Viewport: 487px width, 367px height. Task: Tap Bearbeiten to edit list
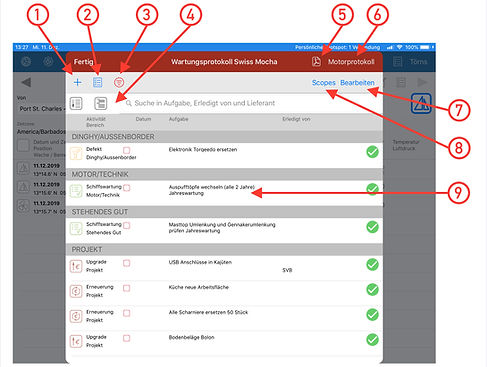[x=357, y=83]
